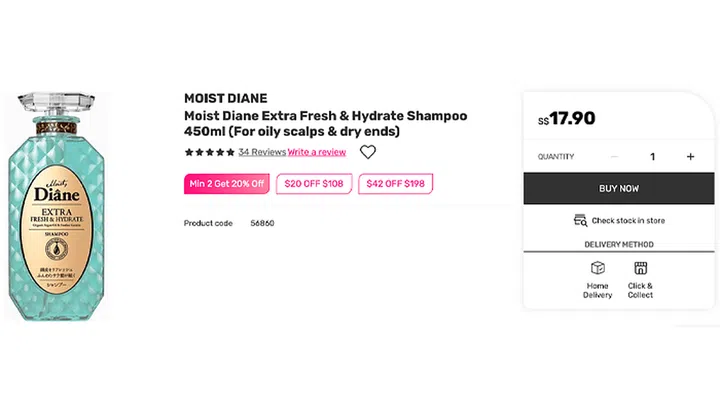
Task: Add product to wishlist with heart icon
Action: point(368,152)
